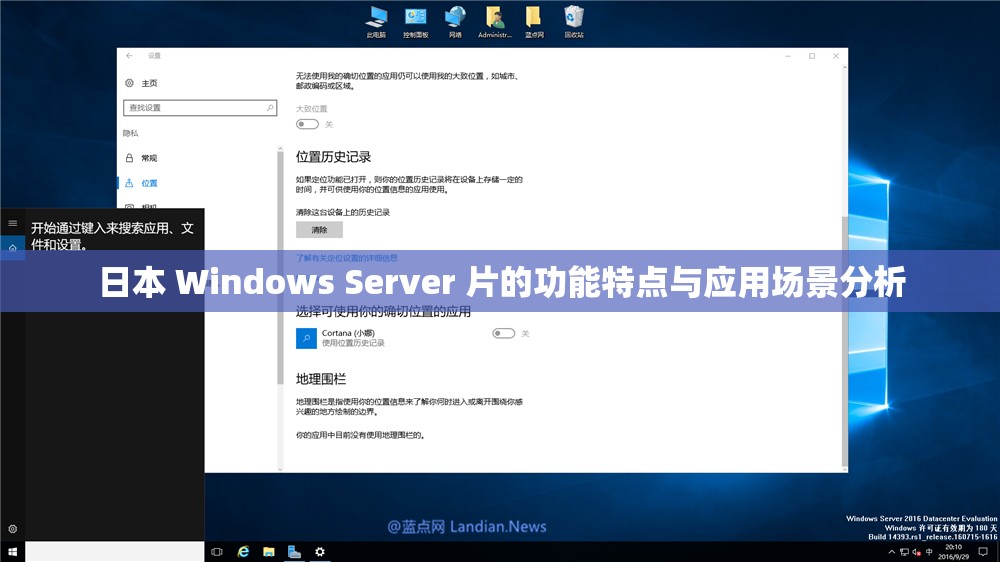Open the 网络 desktop icon

[x=455, y=22]
